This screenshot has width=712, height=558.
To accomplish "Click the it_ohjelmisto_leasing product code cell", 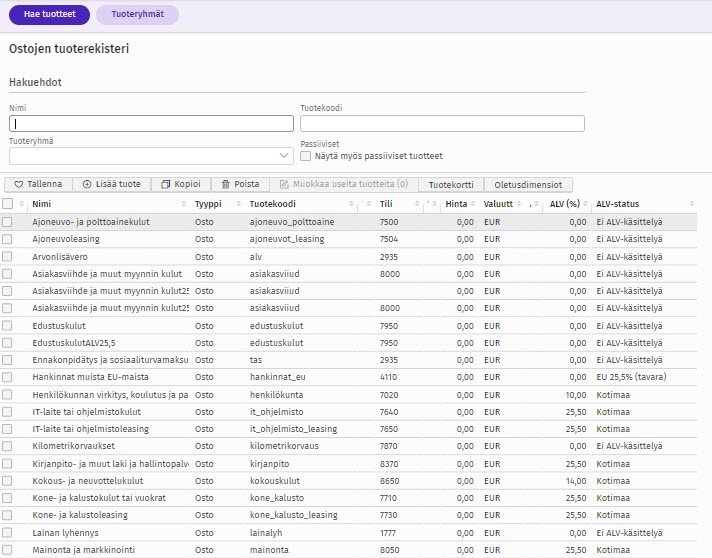I will click(x=293, y=429).
